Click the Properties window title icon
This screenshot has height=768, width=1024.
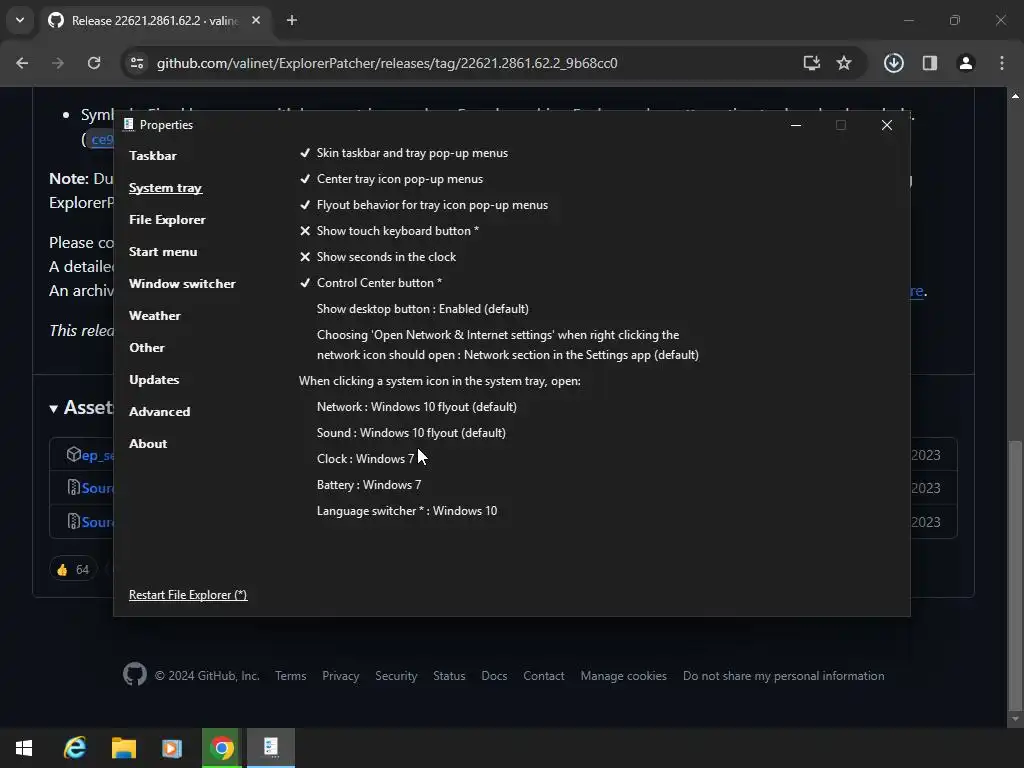[x=129, y=124]
